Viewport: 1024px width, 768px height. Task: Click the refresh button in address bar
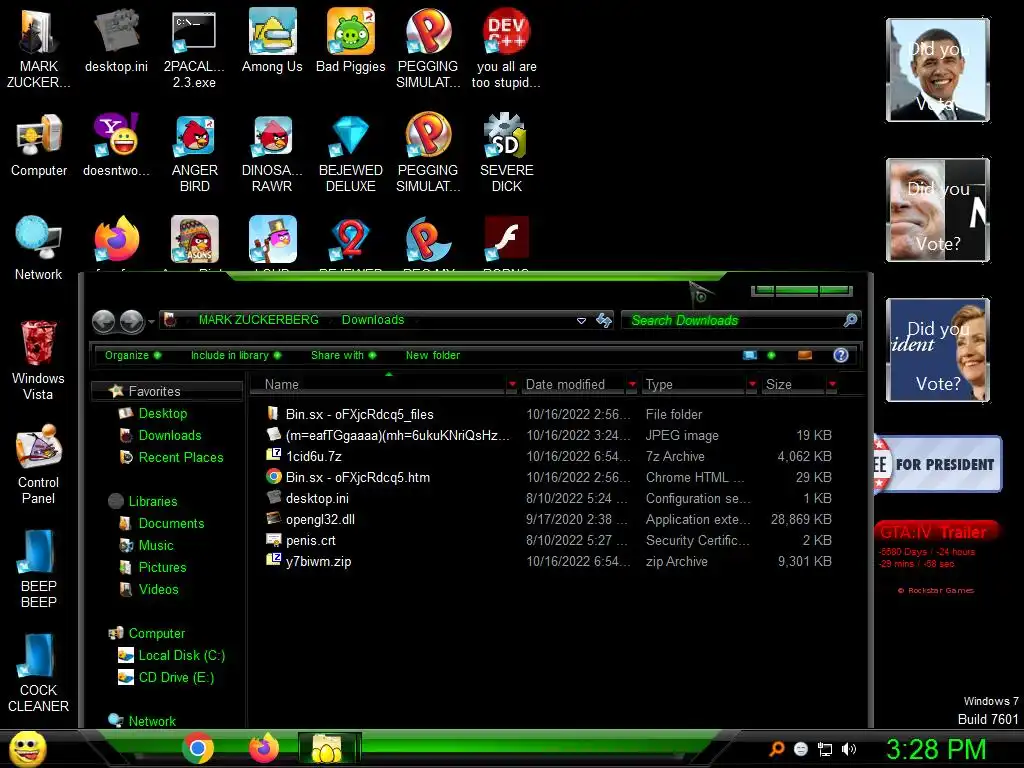click(603, 320)
